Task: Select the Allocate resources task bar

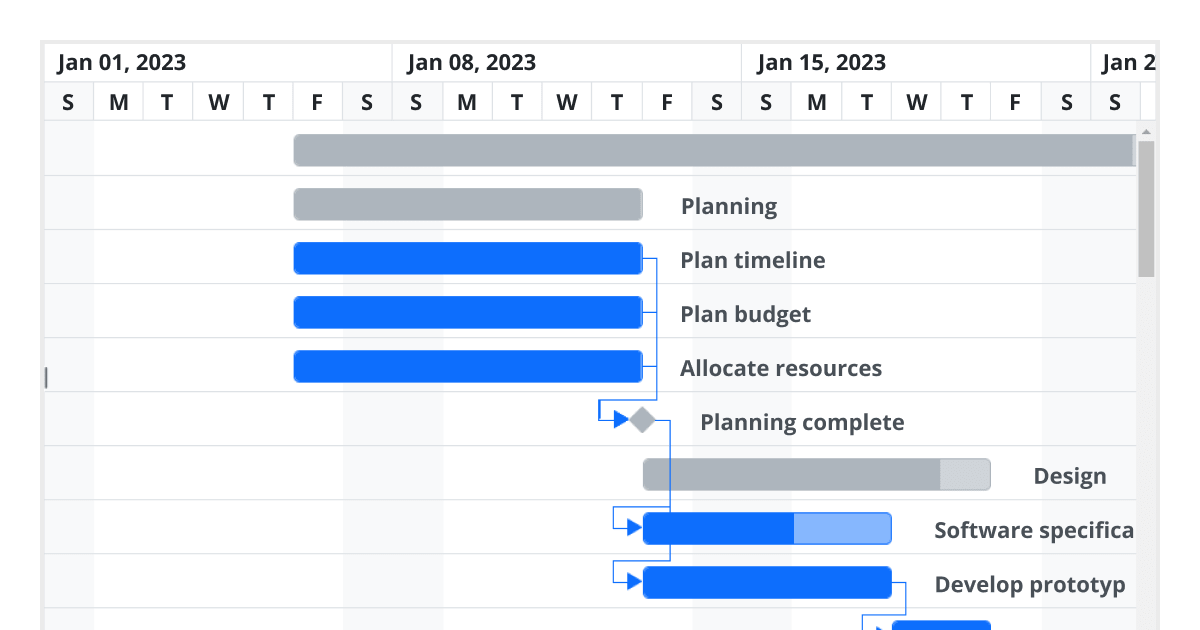Action: (467, 366)
